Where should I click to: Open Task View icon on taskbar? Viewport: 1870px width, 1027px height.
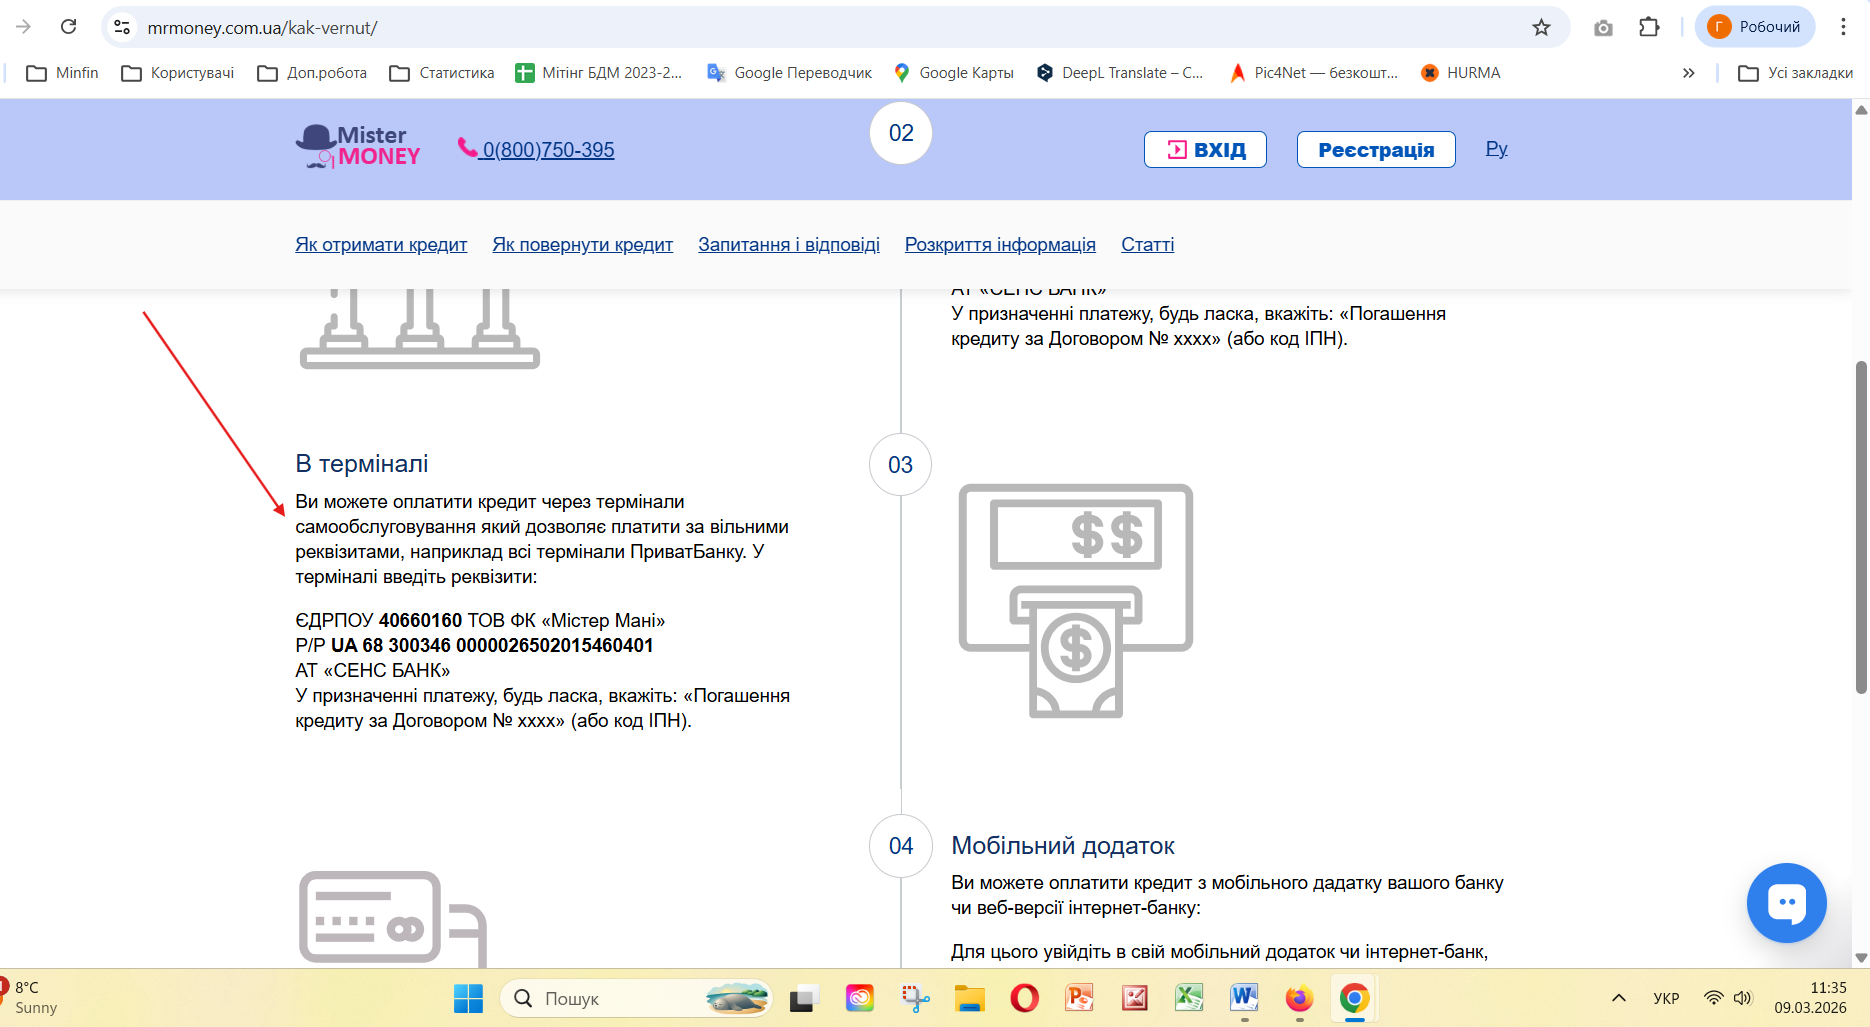[x=804, y=998]
